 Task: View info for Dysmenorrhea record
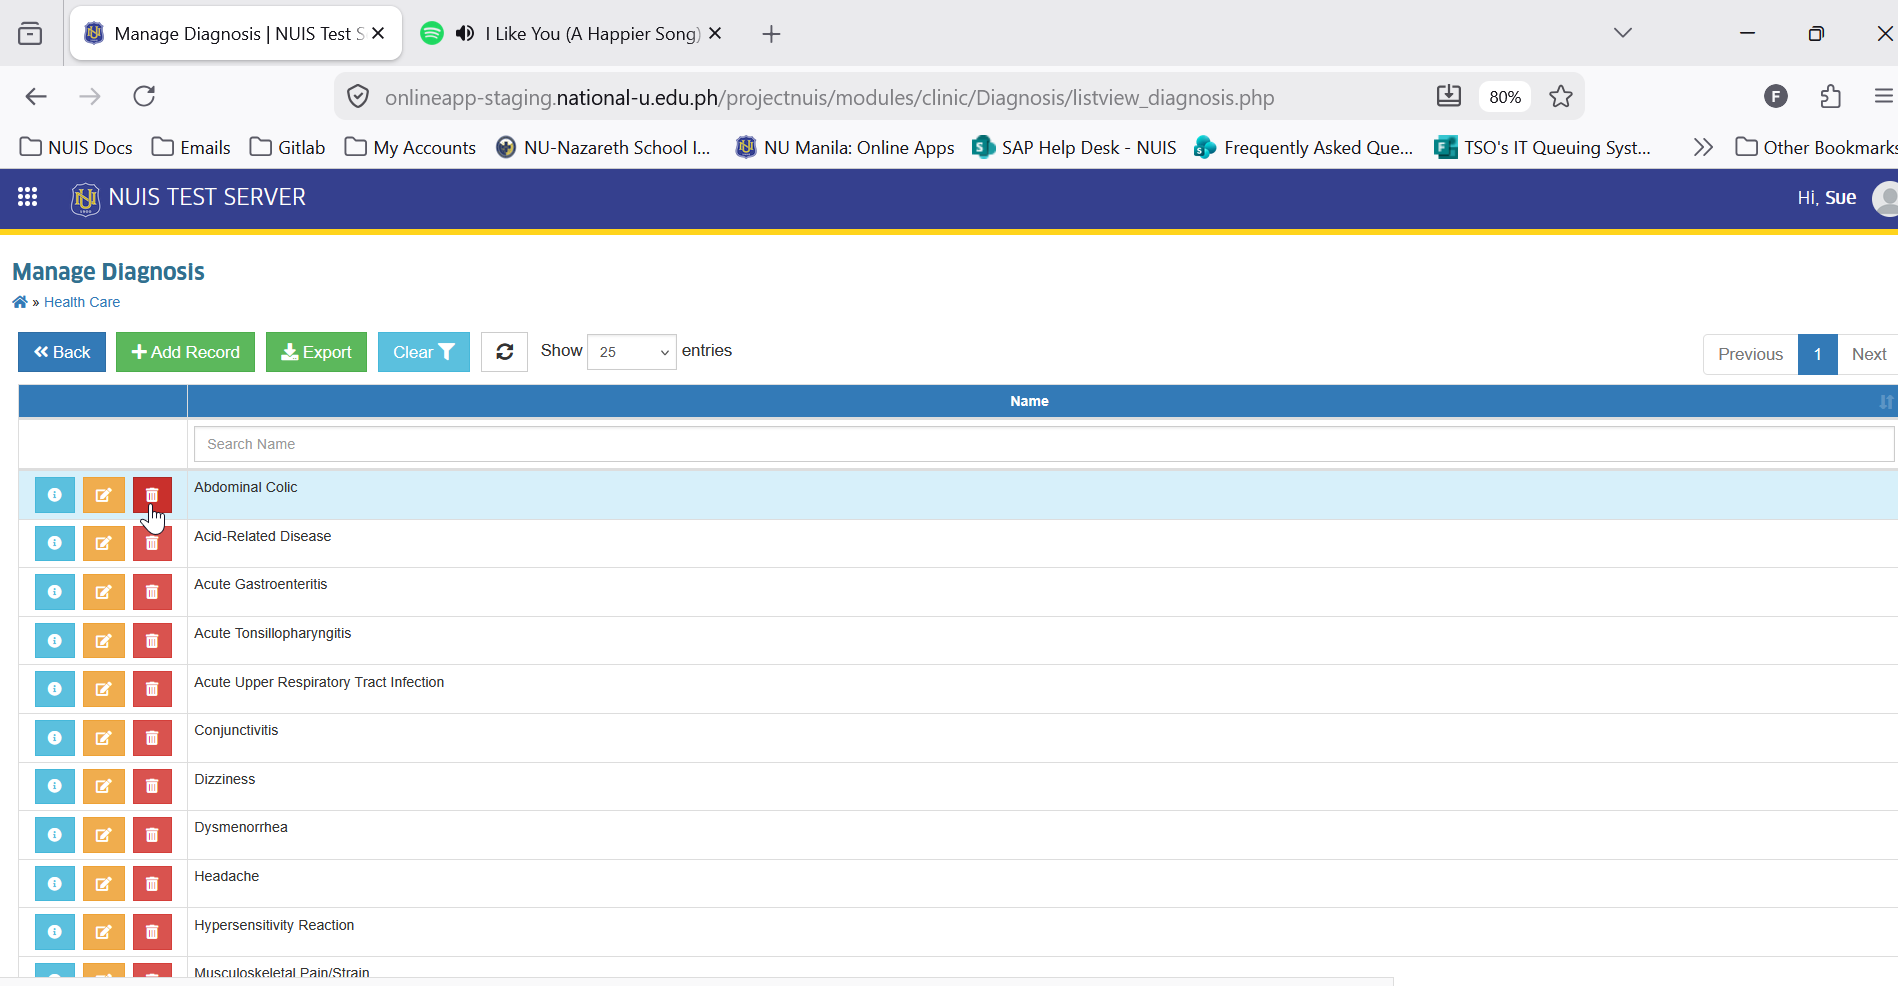55,835
